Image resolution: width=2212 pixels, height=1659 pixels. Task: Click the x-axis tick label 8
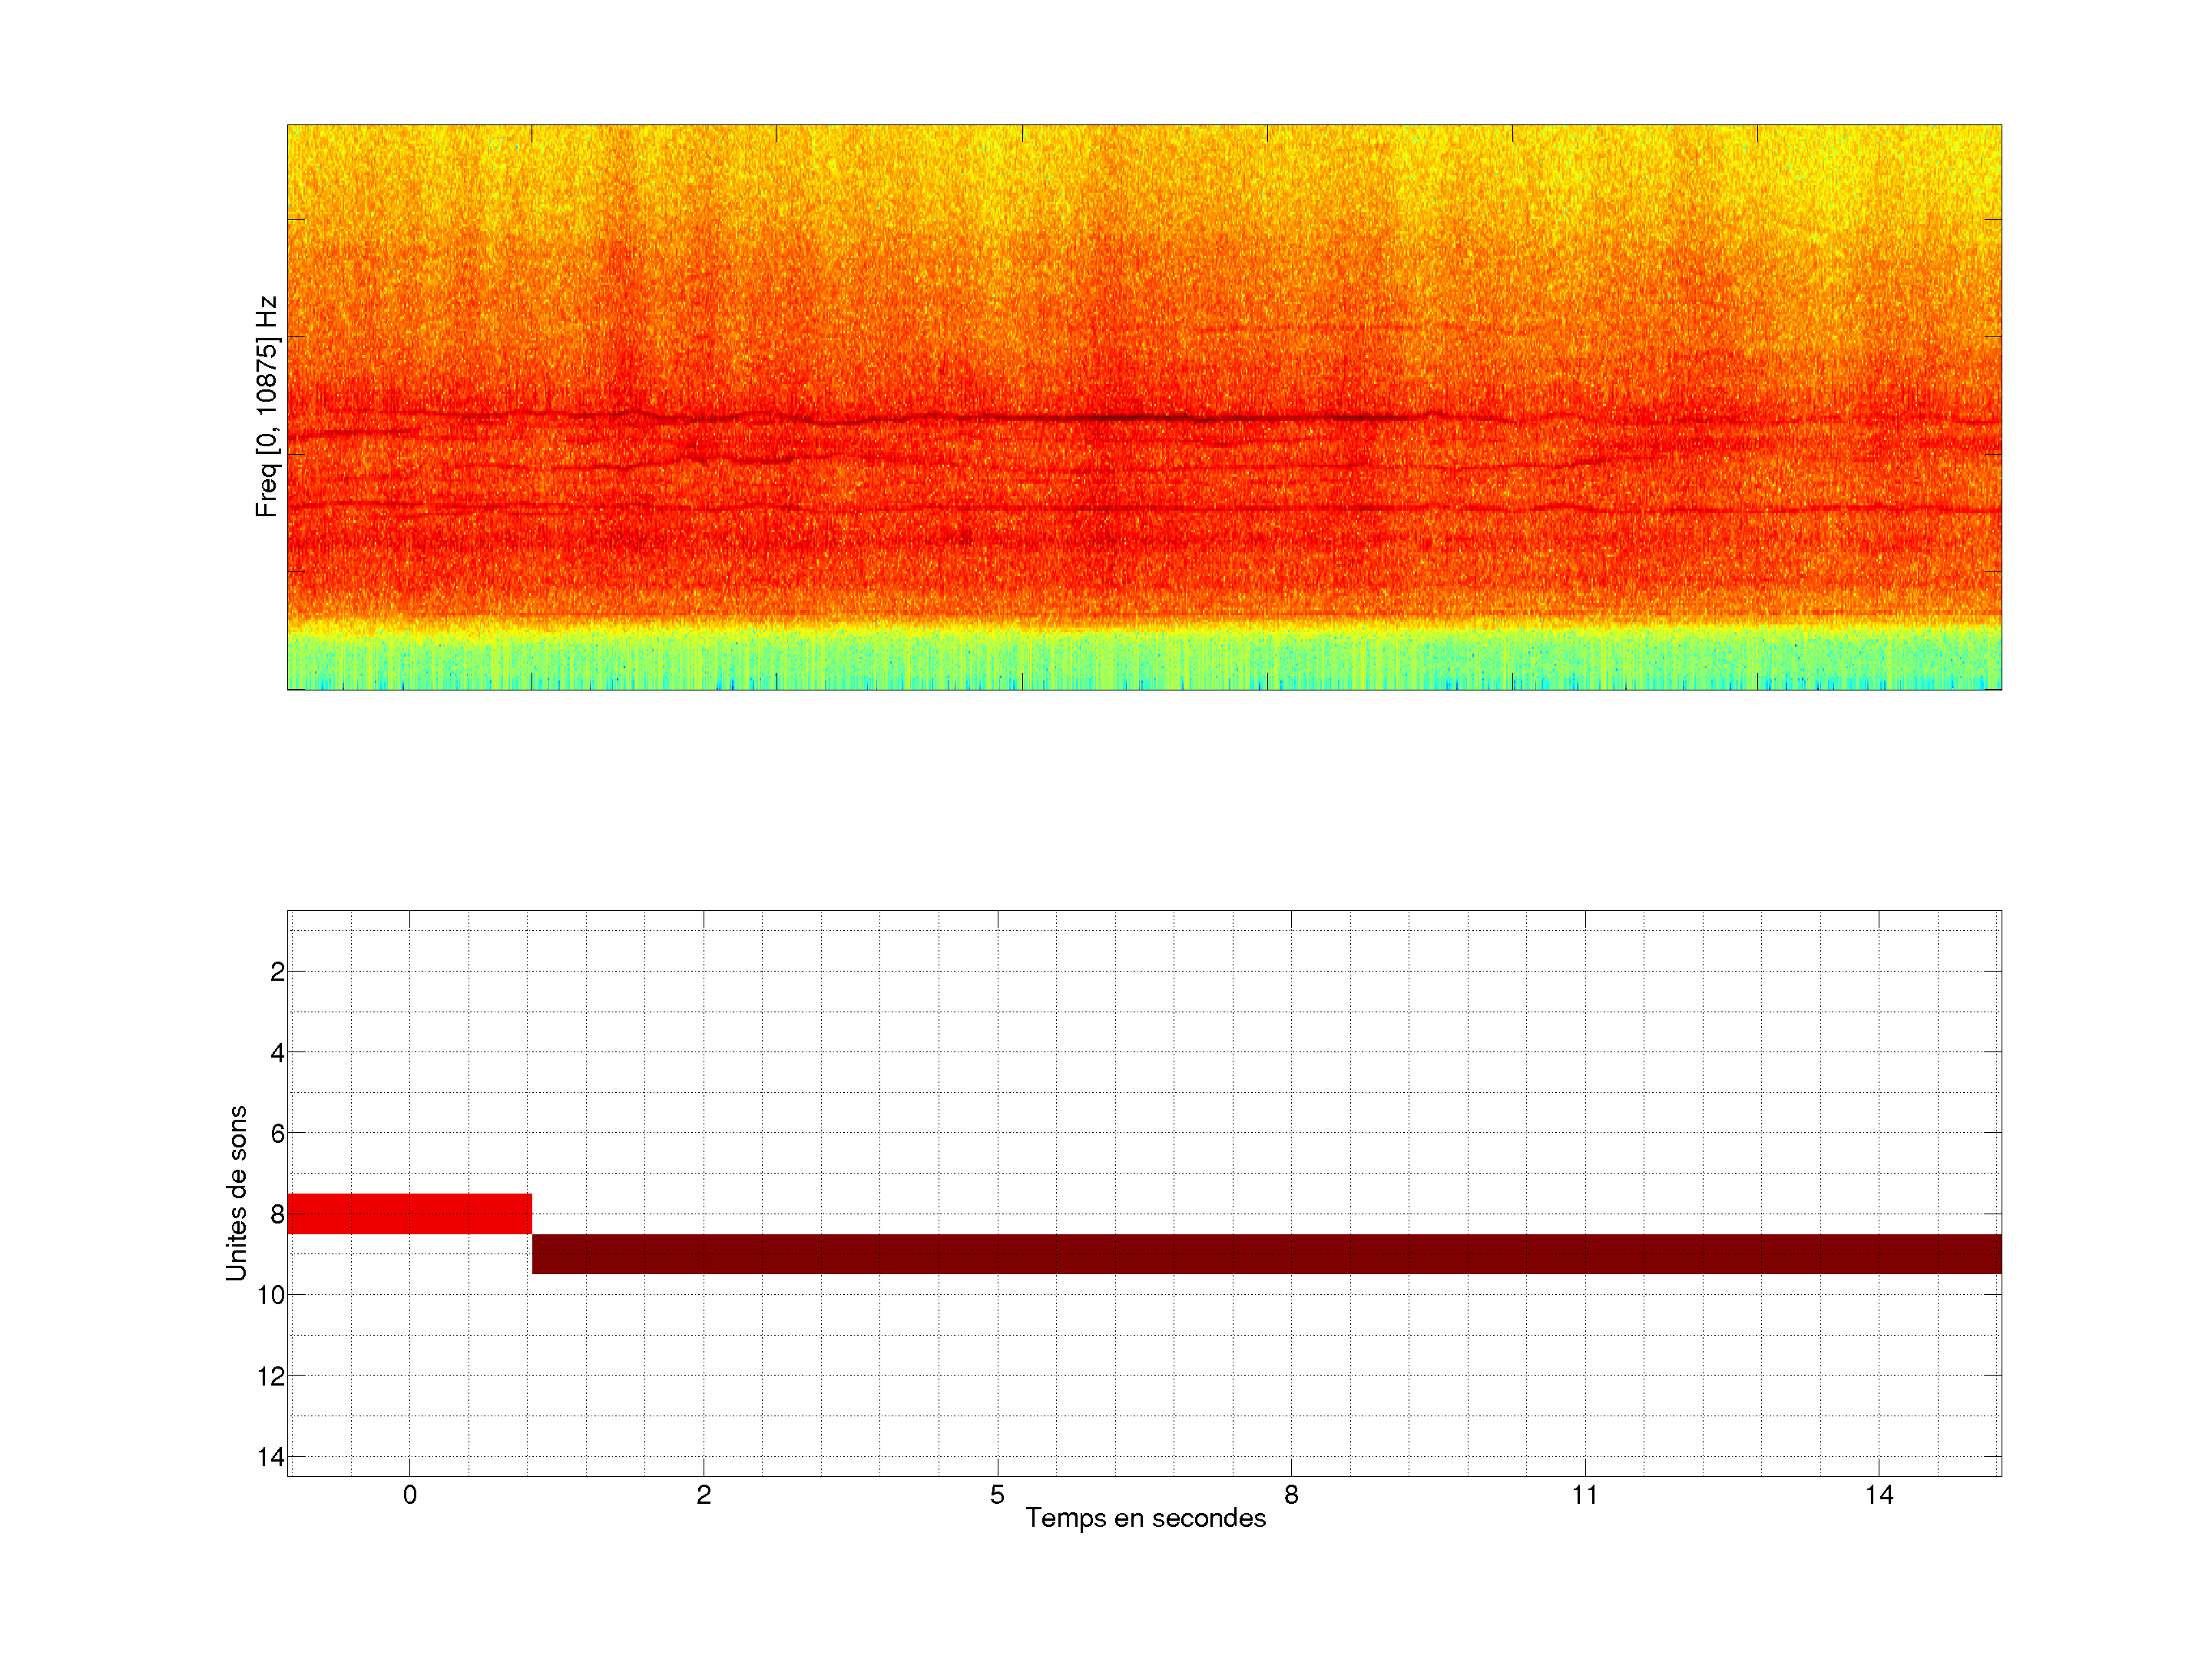pyautogui.click(x=1291, y=1495)
